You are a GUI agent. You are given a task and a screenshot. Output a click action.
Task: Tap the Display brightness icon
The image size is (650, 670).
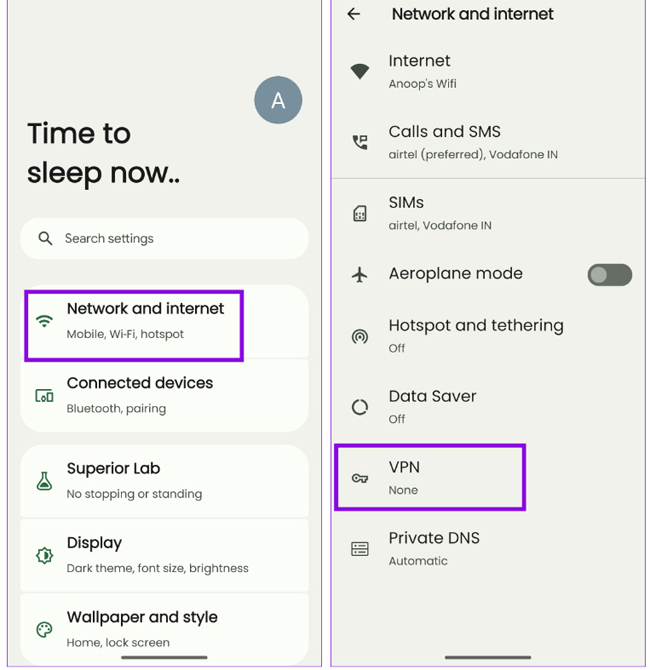tap(44, 555)
